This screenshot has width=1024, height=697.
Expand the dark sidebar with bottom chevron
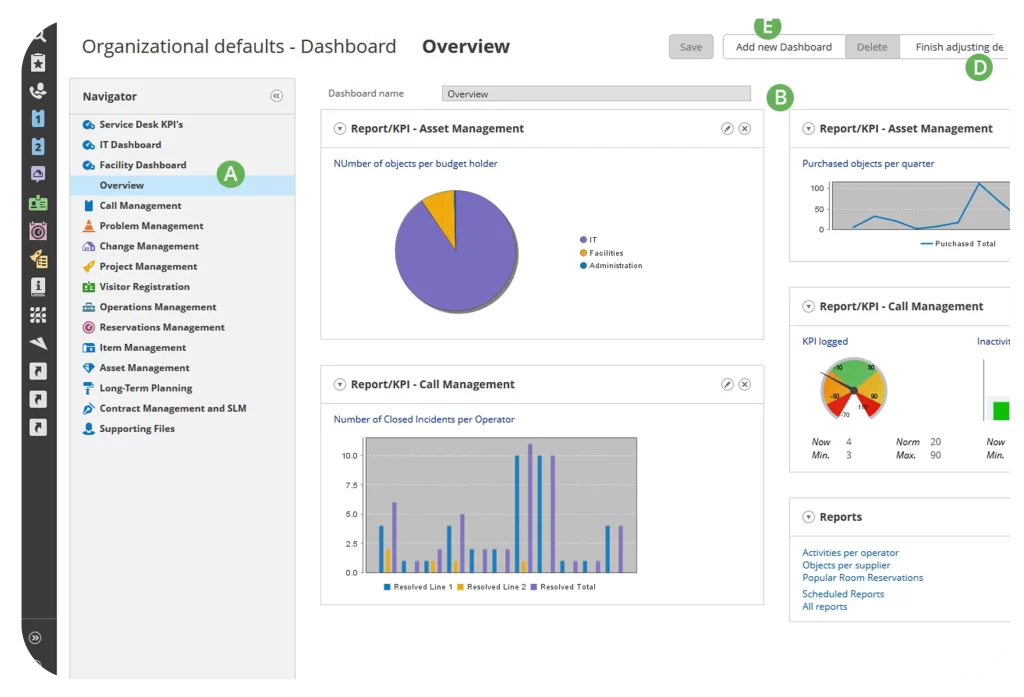pyautogui.click(x=36, y=637)
